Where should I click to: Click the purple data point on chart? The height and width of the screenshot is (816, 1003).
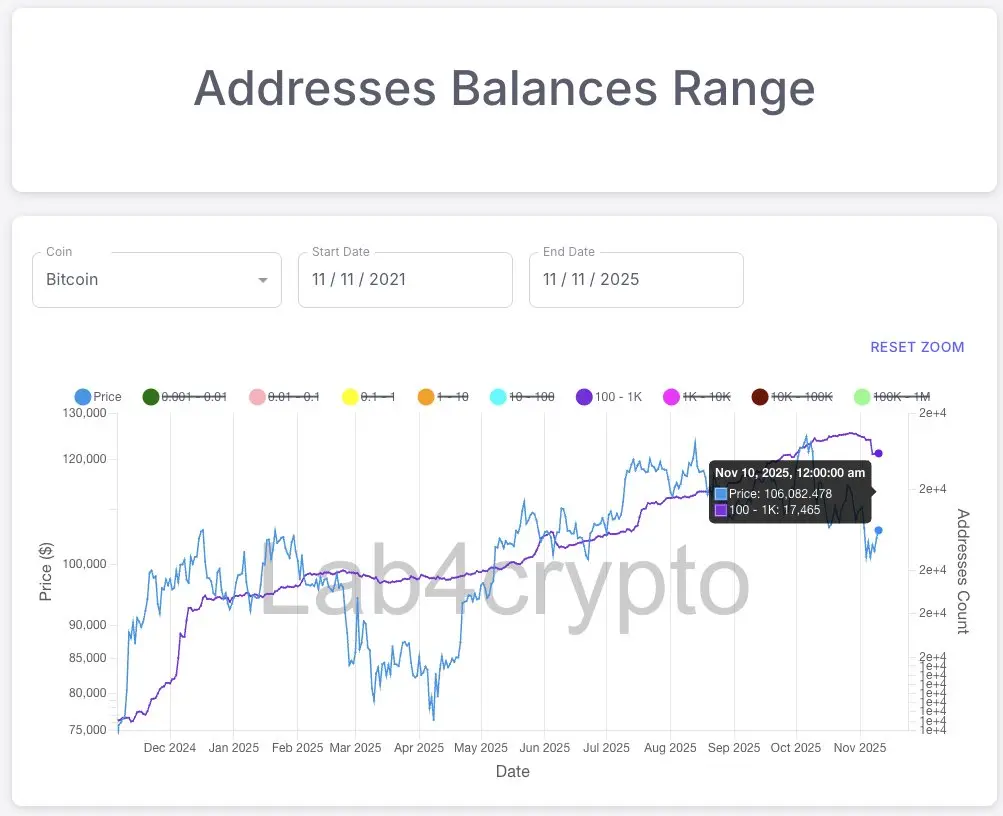coord(879,453)
